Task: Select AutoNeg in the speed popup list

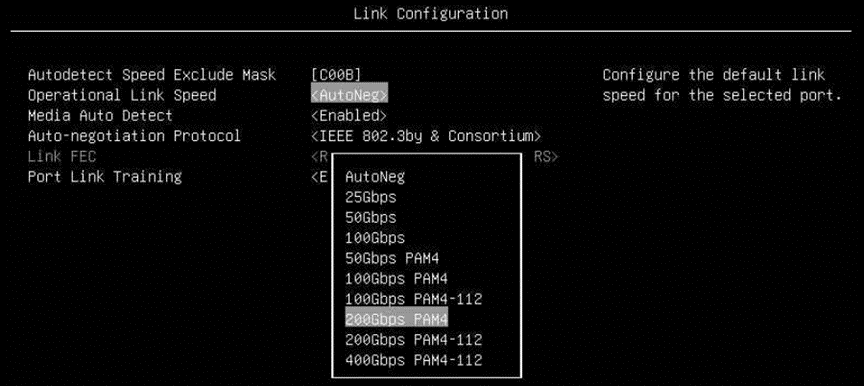Action: 375,177
